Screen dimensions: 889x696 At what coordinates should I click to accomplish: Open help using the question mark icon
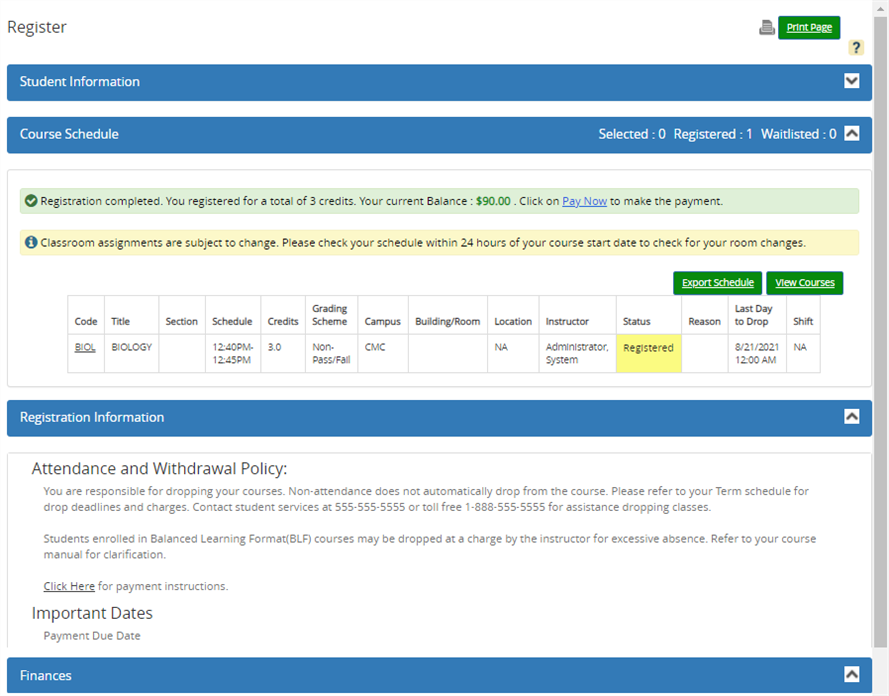click(857, 47)
